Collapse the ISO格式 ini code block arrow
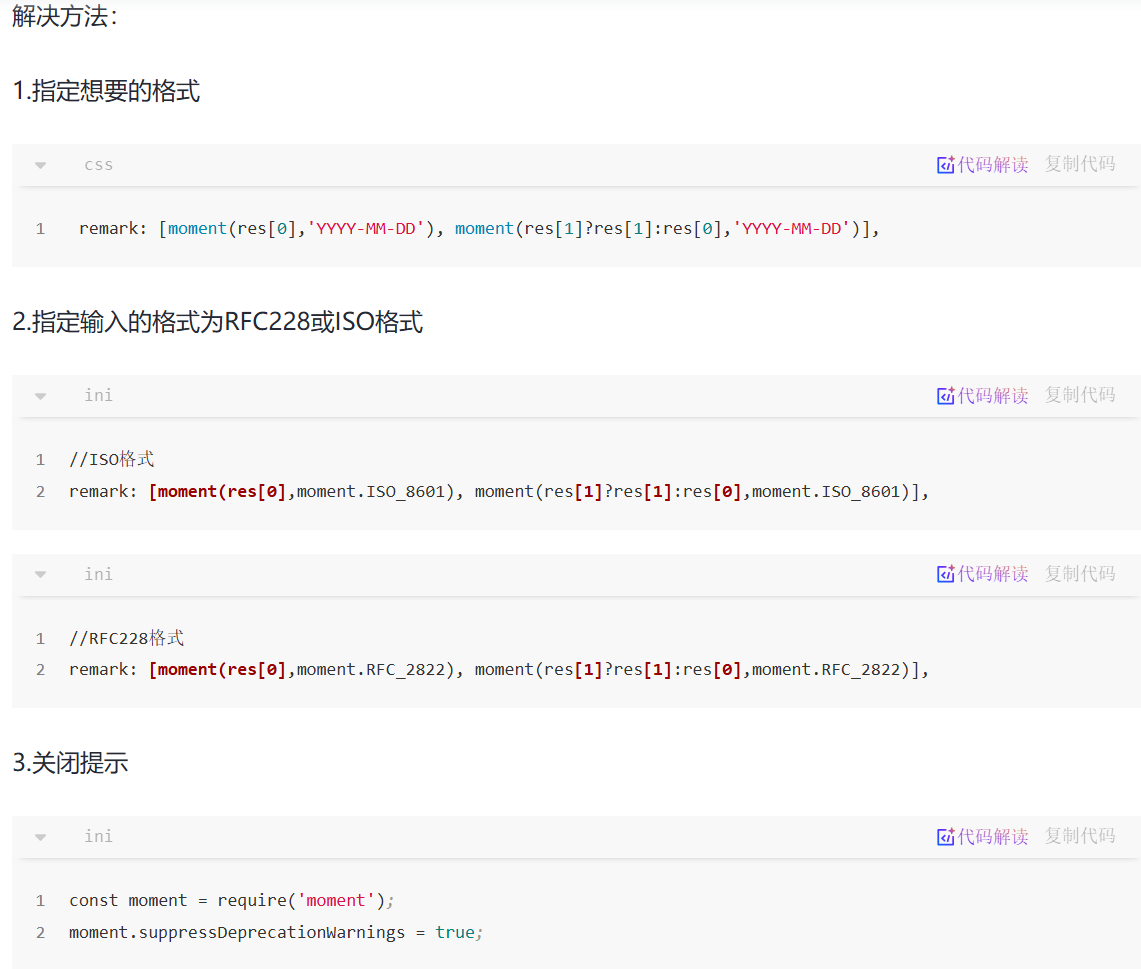The height and width of the screenshot is (969, 1141). click(41, 396)
